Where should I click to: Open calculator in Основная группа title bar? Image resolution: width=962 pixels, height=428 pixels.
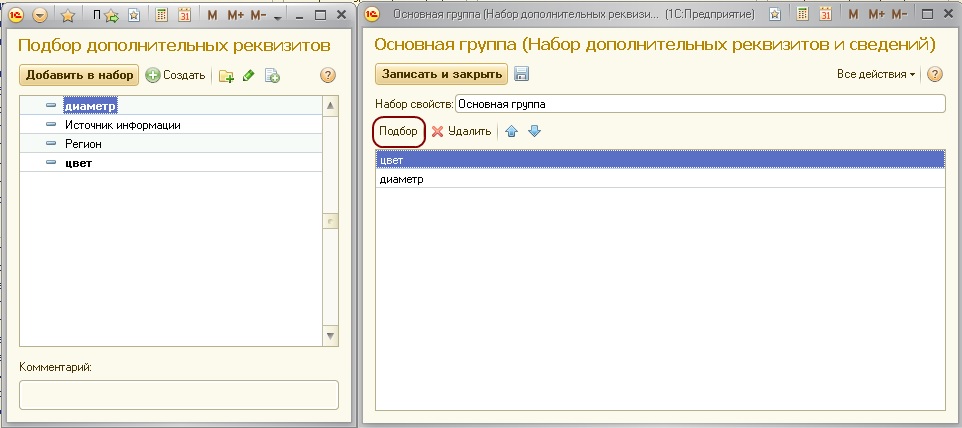(x=803, y=15)
